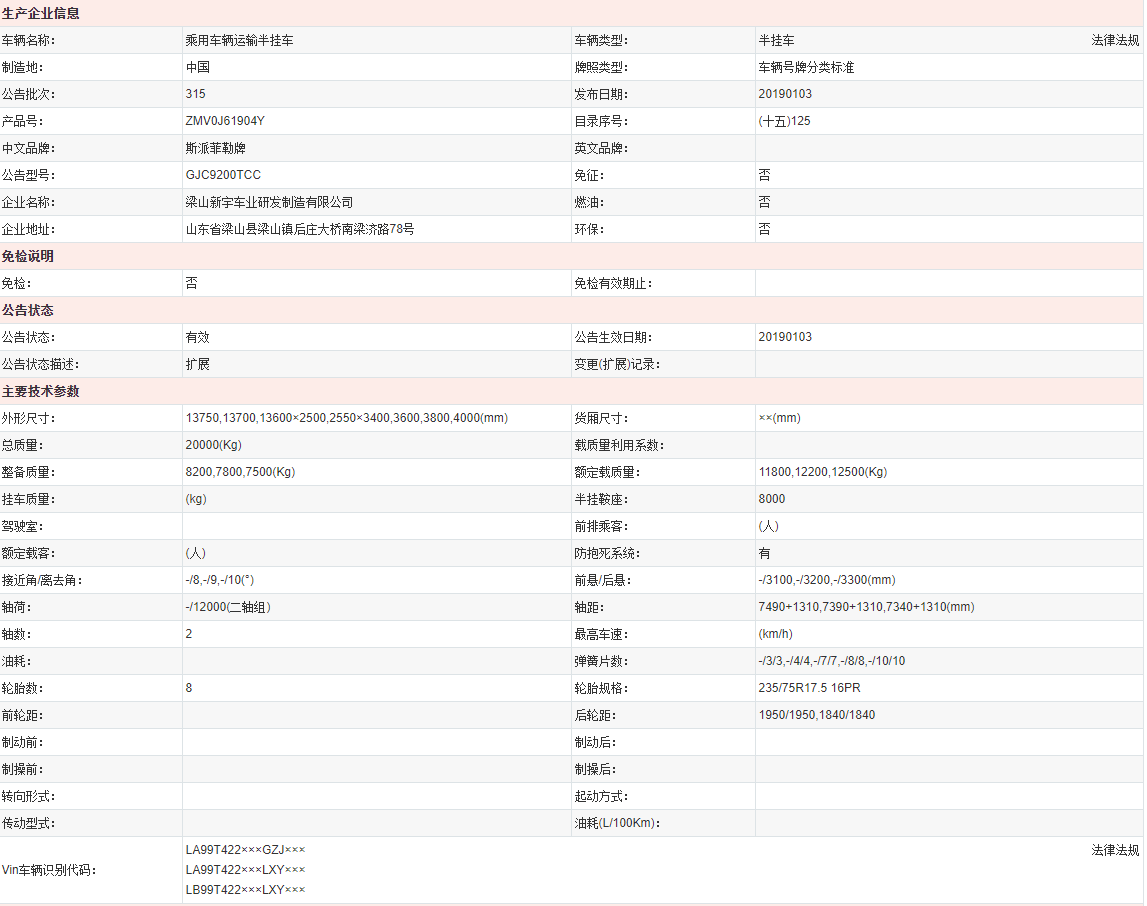1147x906 pixels.
Task: Click the 外形尺寸 dimensions value
Action: pyautogui.click(x=346, y=418)
